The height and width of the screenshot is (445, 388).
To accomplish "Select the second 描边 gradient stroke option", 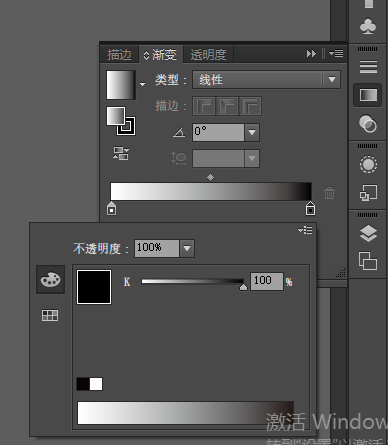I will [227, 106].
